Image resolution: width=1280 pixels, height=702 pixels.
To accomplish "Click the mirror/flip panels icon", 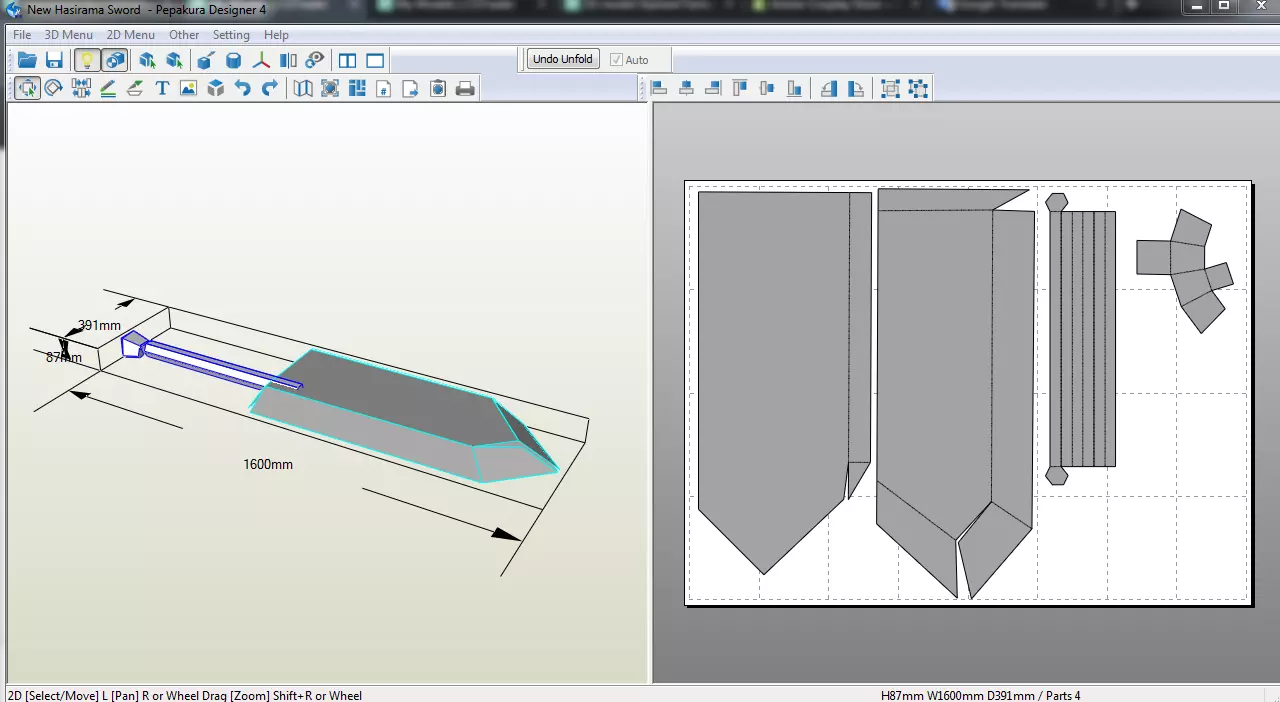I will click(x=288, y=61).
